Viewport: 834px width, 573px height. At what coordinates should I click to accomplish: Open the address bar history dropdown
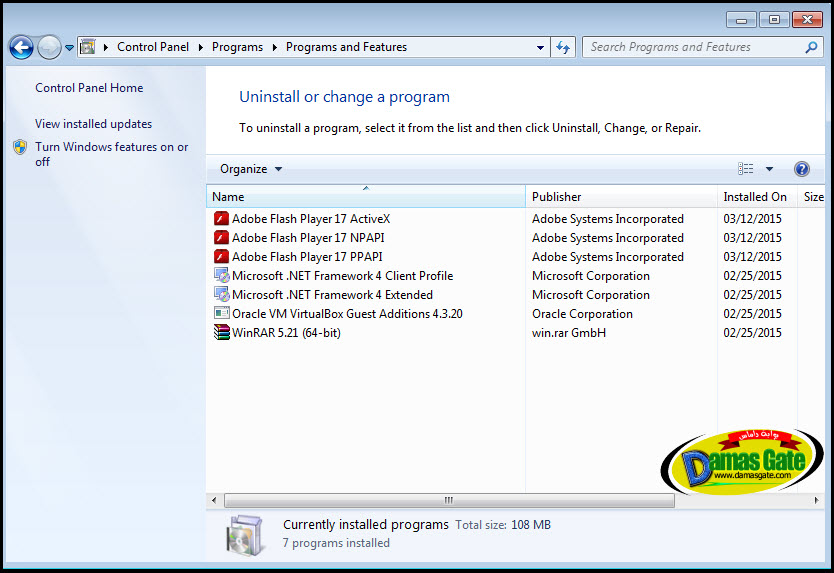click(x=540, y=48)
